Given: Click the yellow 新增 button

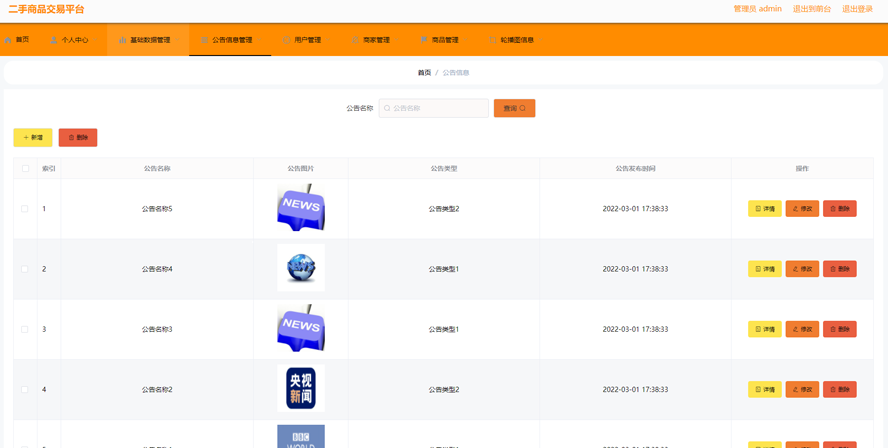Looking at the screenshot, I should coord(33,138).
